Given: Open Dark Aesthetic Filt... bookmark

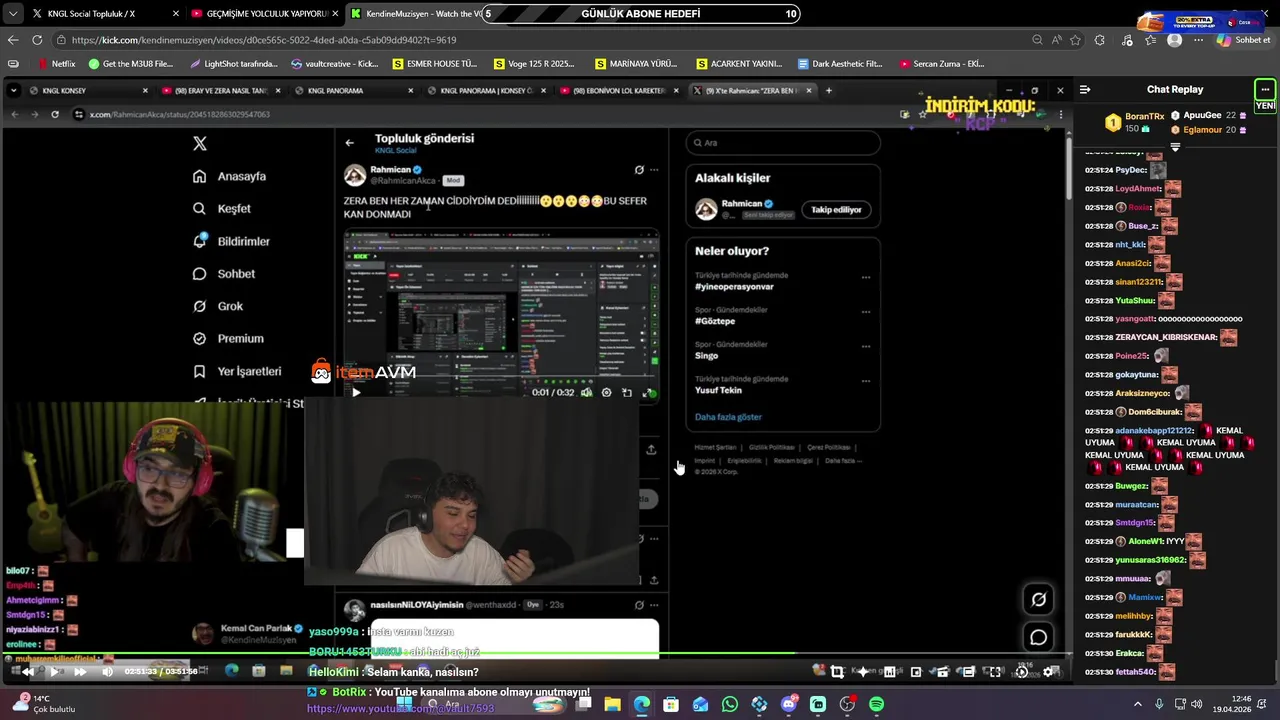Looking at the screenshot, I should pos(839,64).
